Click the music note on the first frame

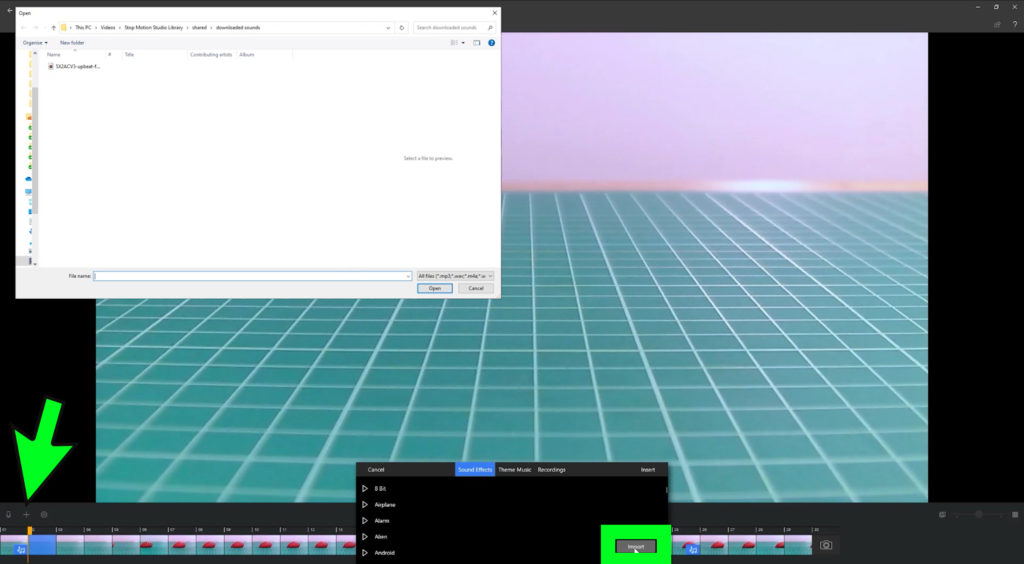pos(21,550)
